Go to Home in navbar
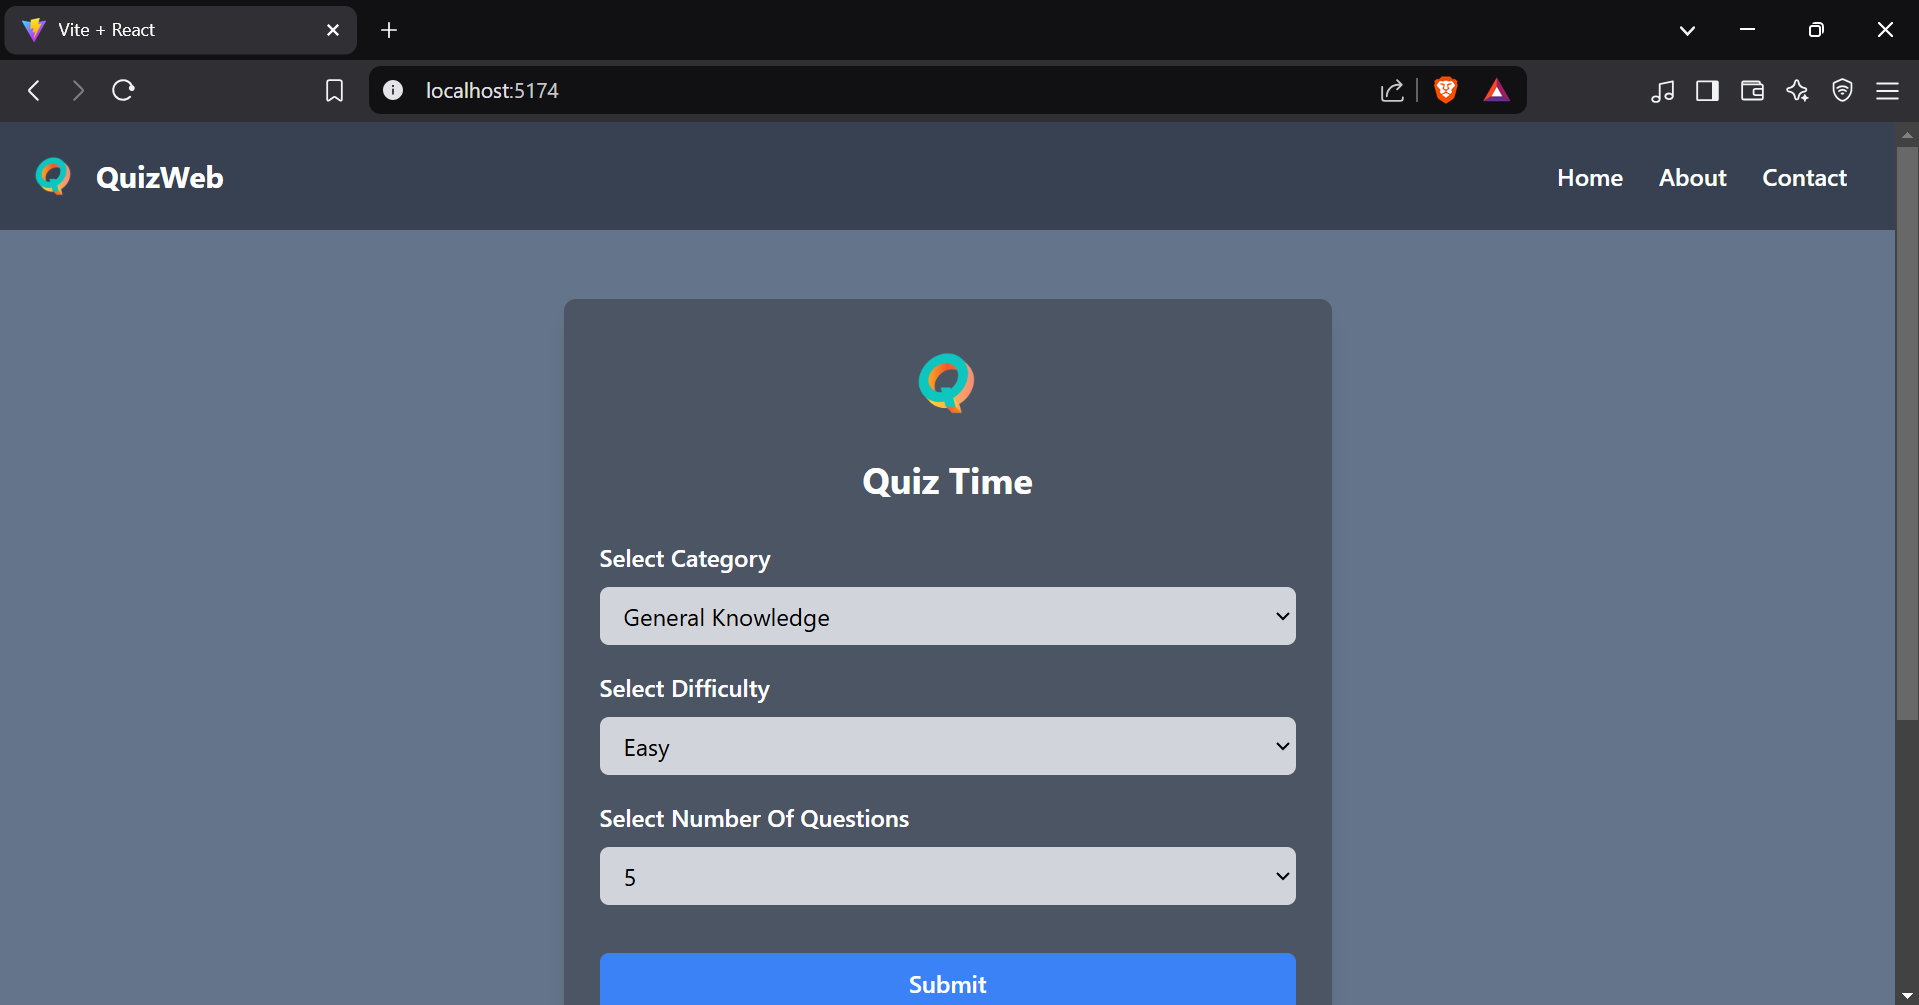Image resolution: width=1919 pixels, height=1005 pixels. pos(1589,178)
